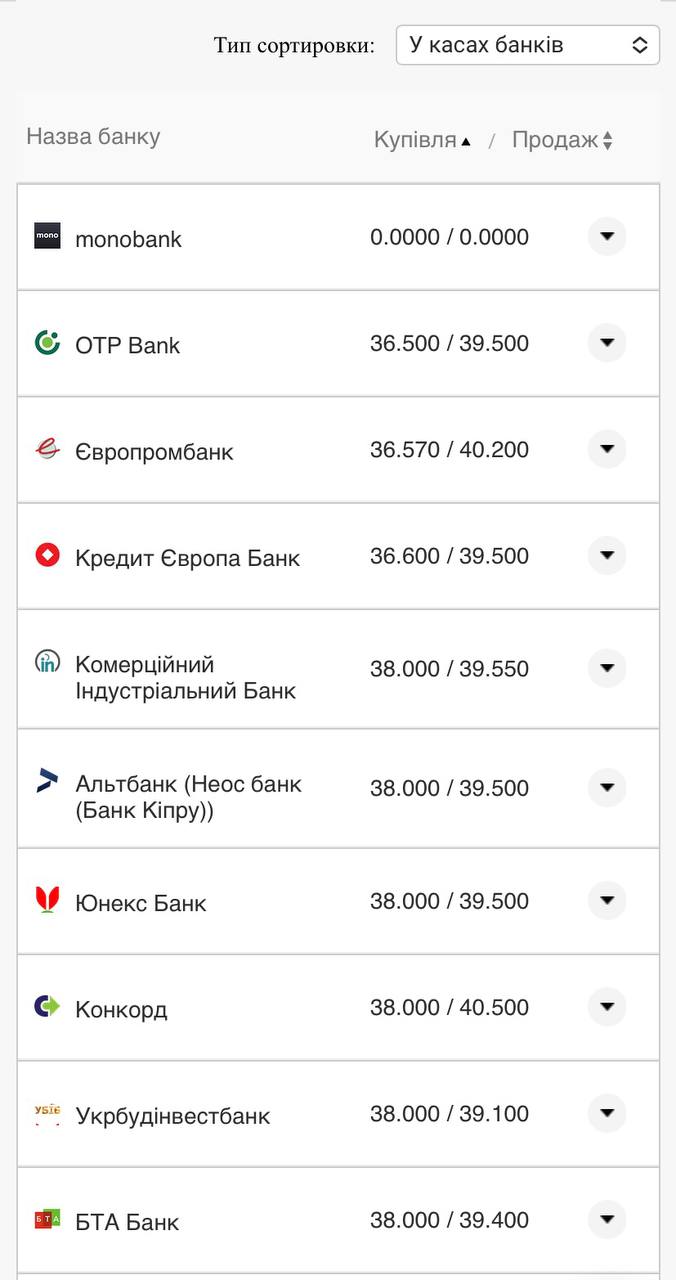This screenshot has height=1280, width=676.
Task: Click the monobank logo icon
Action: (x=47, y=238)
